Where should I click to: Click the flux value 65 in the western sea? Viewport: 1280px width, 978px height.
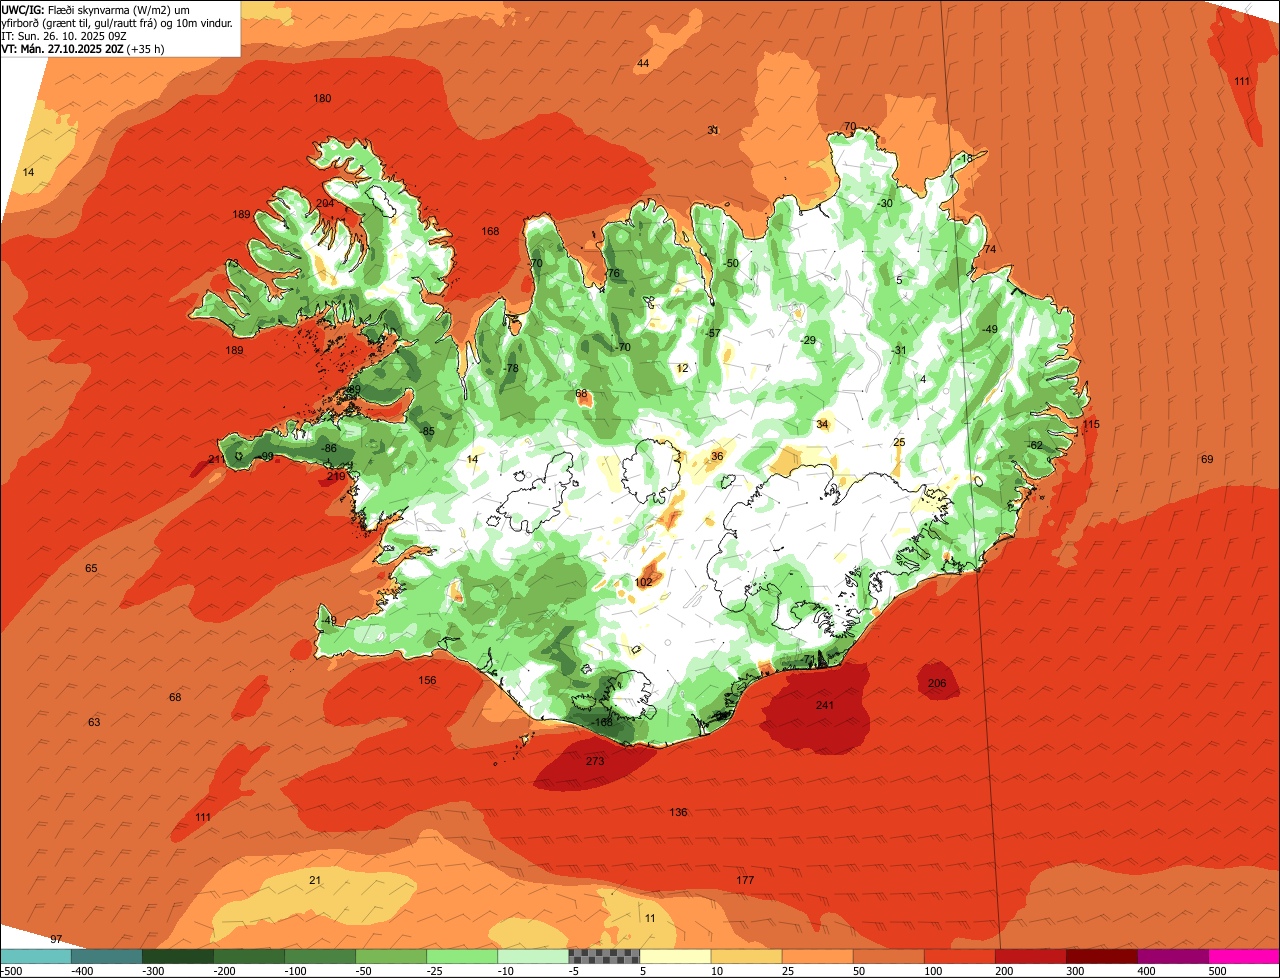coord(91,568)
